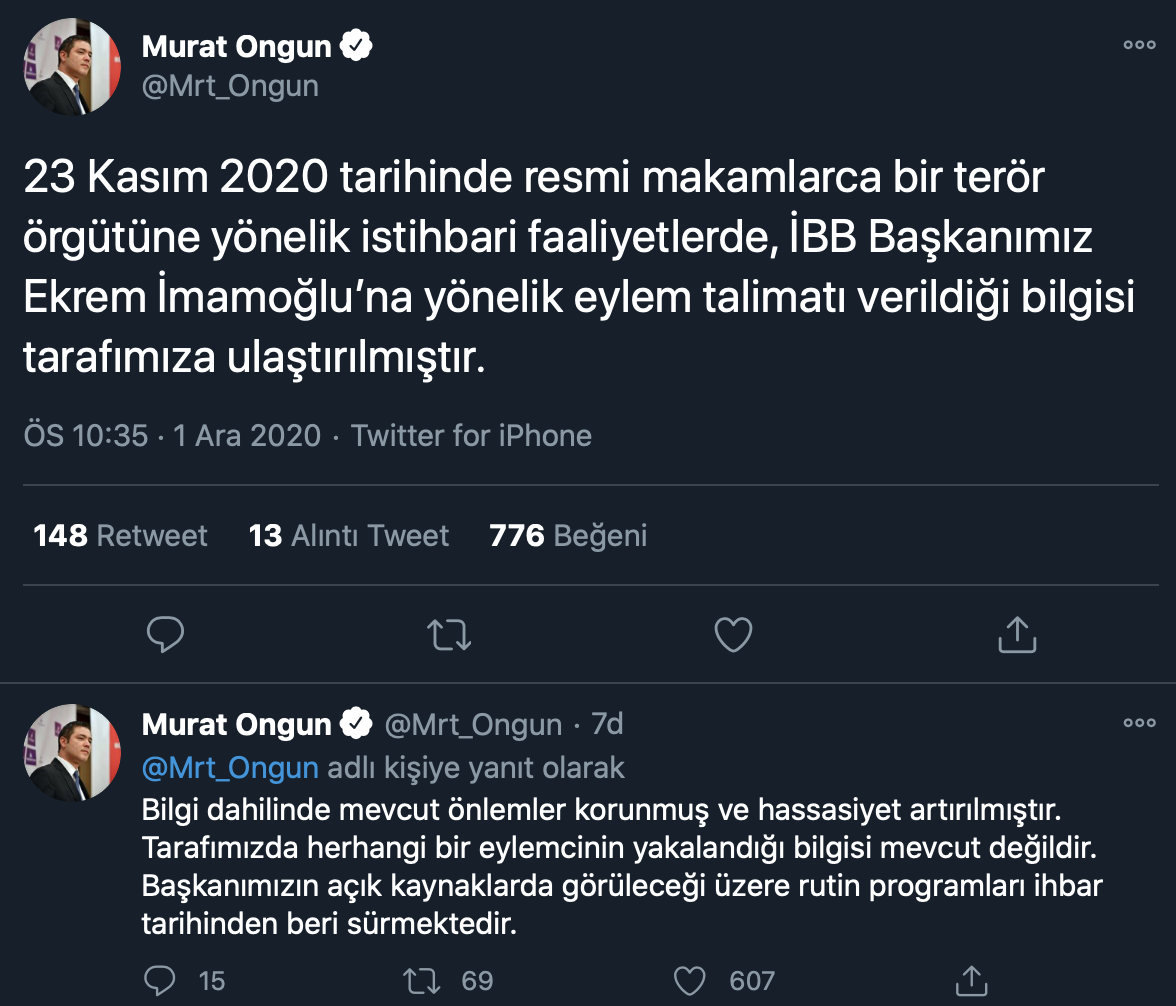
Task: View the 148 Retweet list
Action: click(x=120, y=535)
